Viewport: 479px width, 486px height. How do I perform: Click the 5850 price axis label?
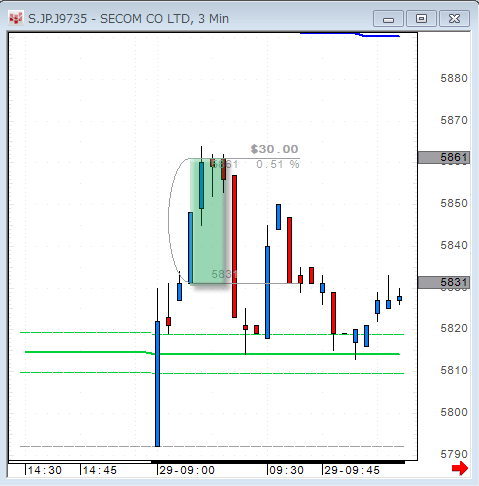(x=454, y=203)
